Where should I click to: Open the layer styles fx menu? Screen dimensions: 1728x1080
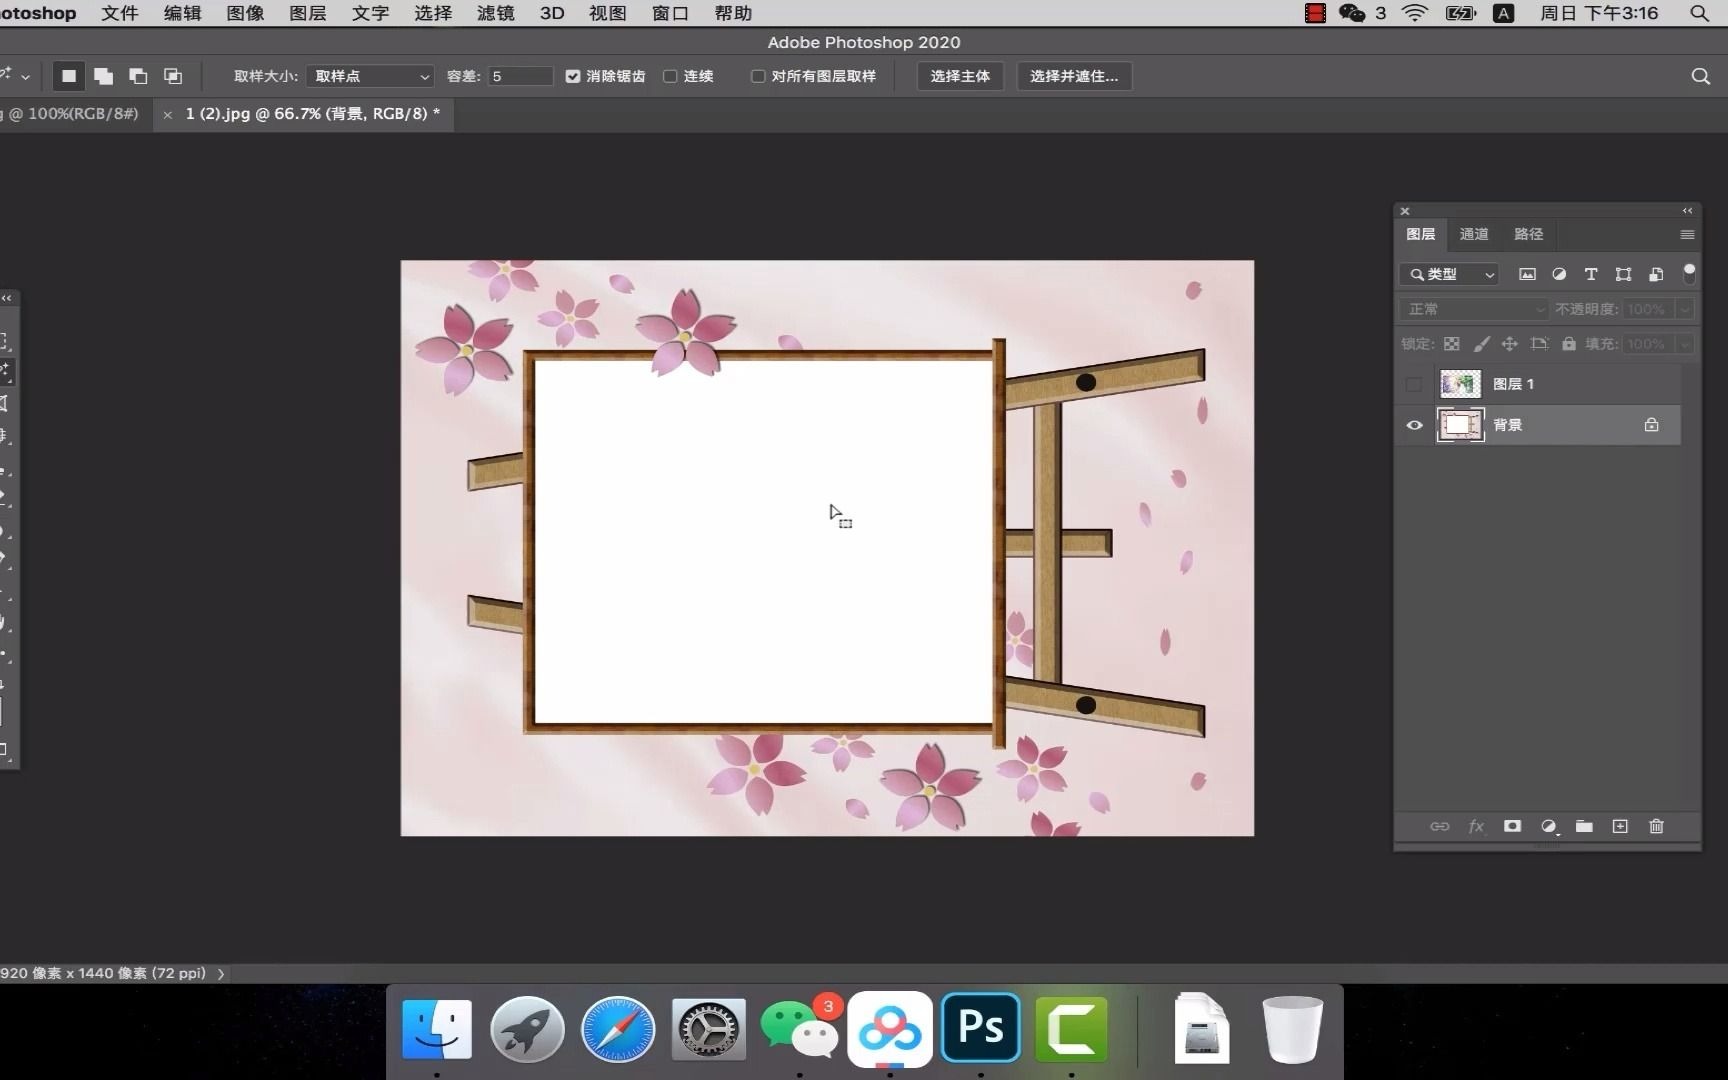1476,827
